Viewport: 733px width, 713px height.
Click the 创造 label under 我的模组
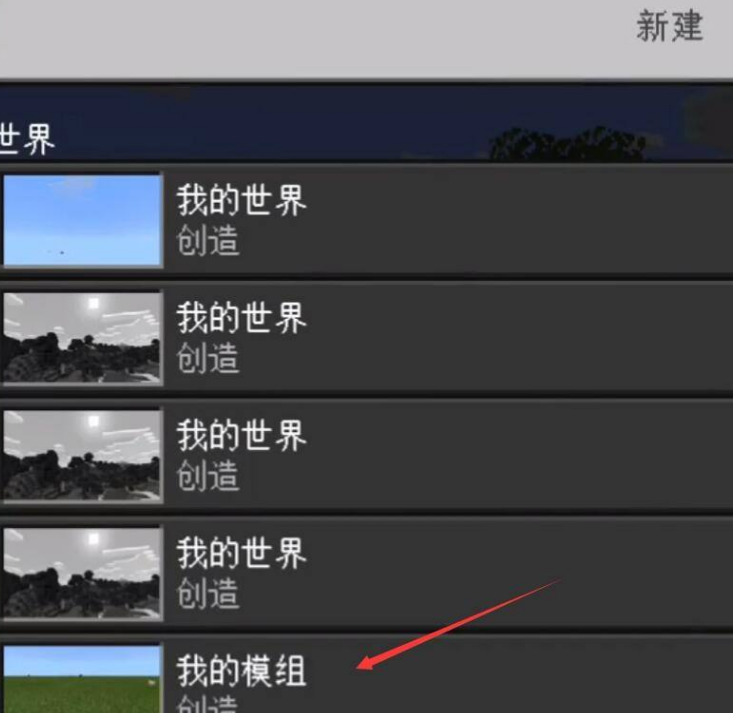pos(208,704)
